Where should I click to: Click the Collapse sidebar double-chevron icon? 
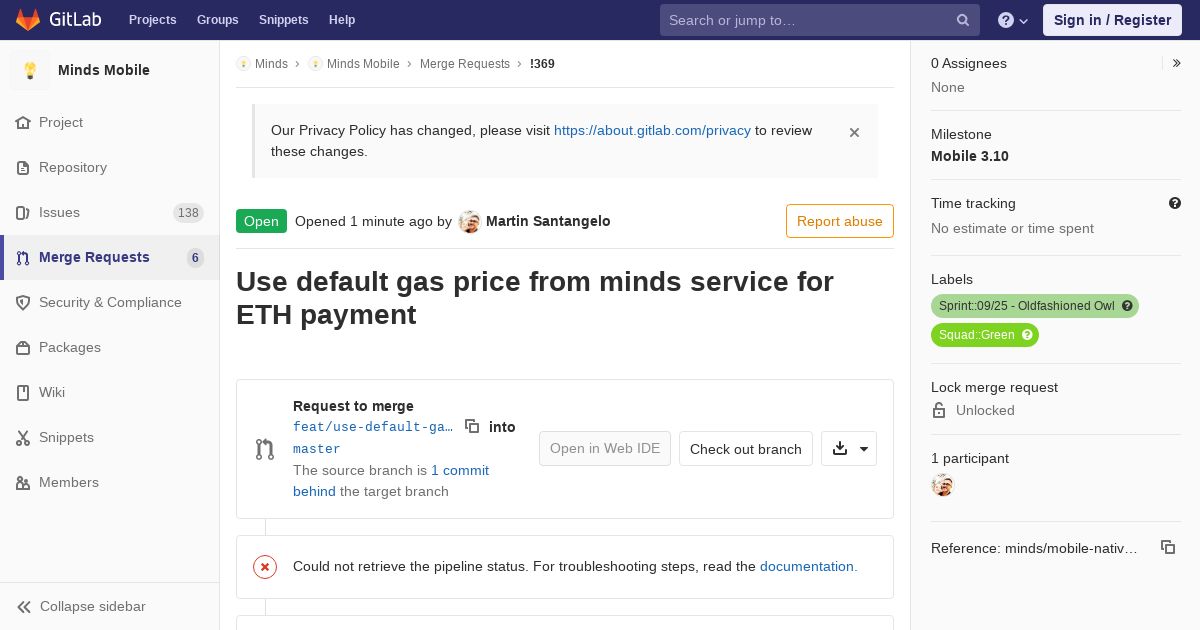click(x=24, y=606)
